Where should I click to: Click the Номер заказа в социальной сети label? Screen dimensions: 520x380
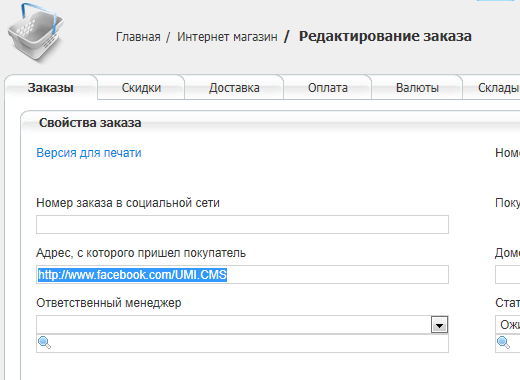[128, 203]
